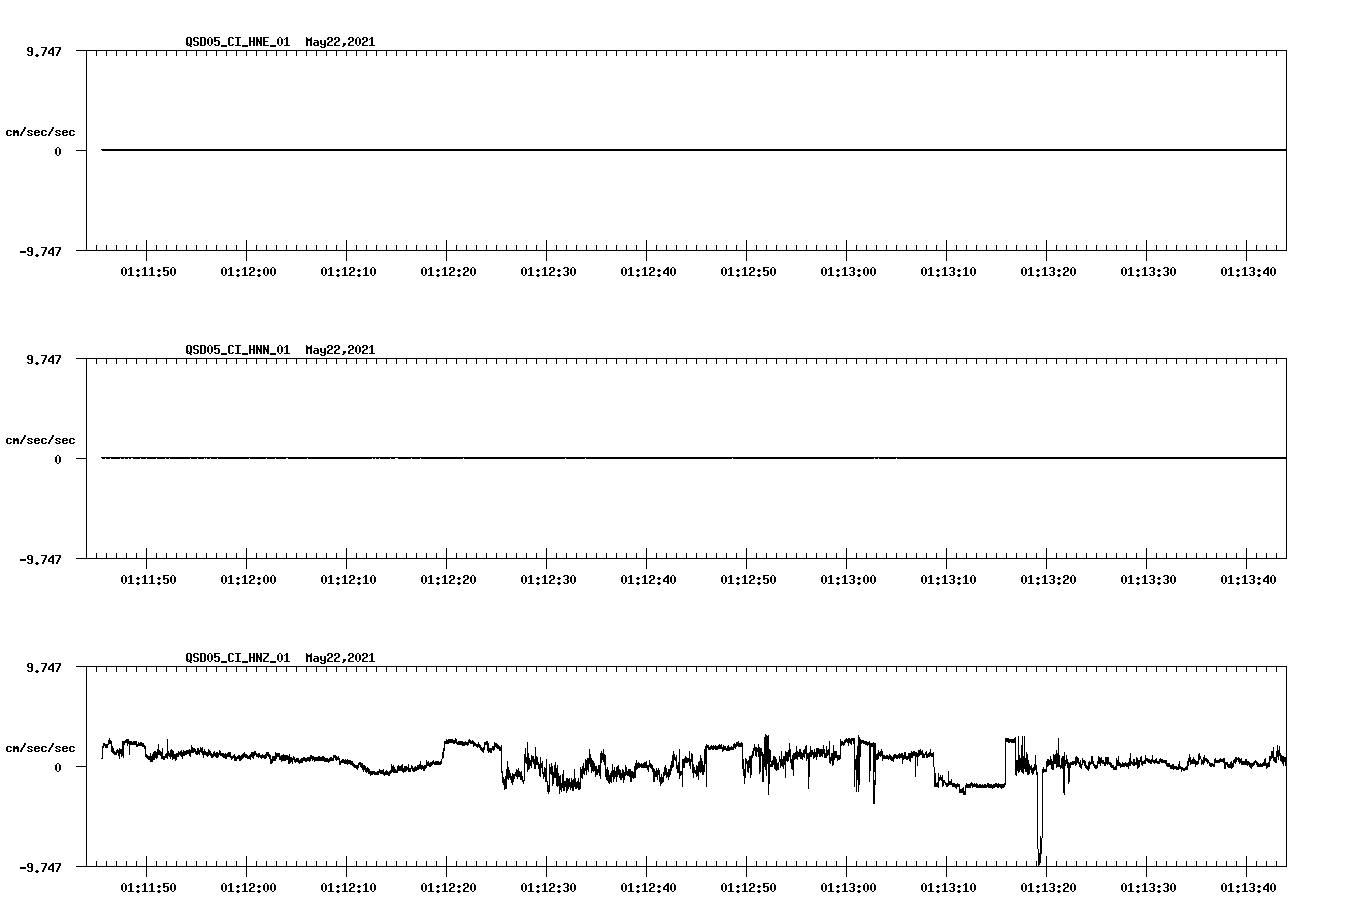This screenshot has width=1358, height=924.
Task: Click the flat HNN waveform trace
Action: click(x=600, y=458)
